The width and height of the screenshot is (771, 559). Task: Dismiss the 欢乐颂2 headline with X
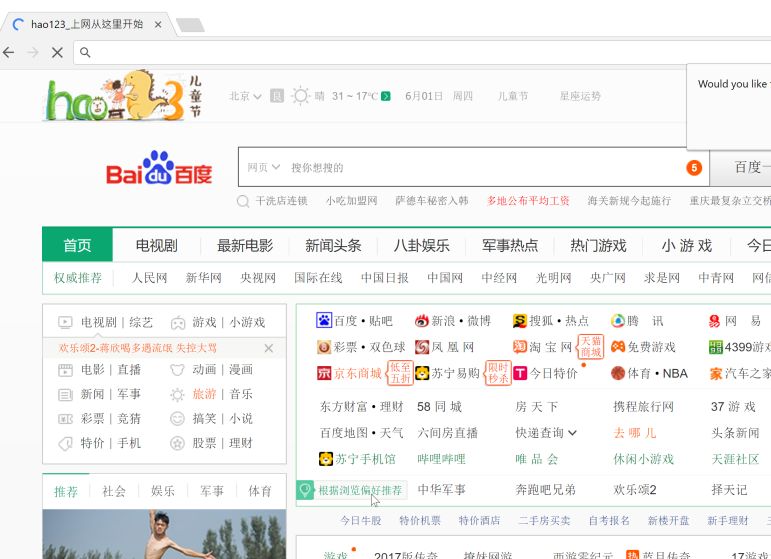[268, 348]
